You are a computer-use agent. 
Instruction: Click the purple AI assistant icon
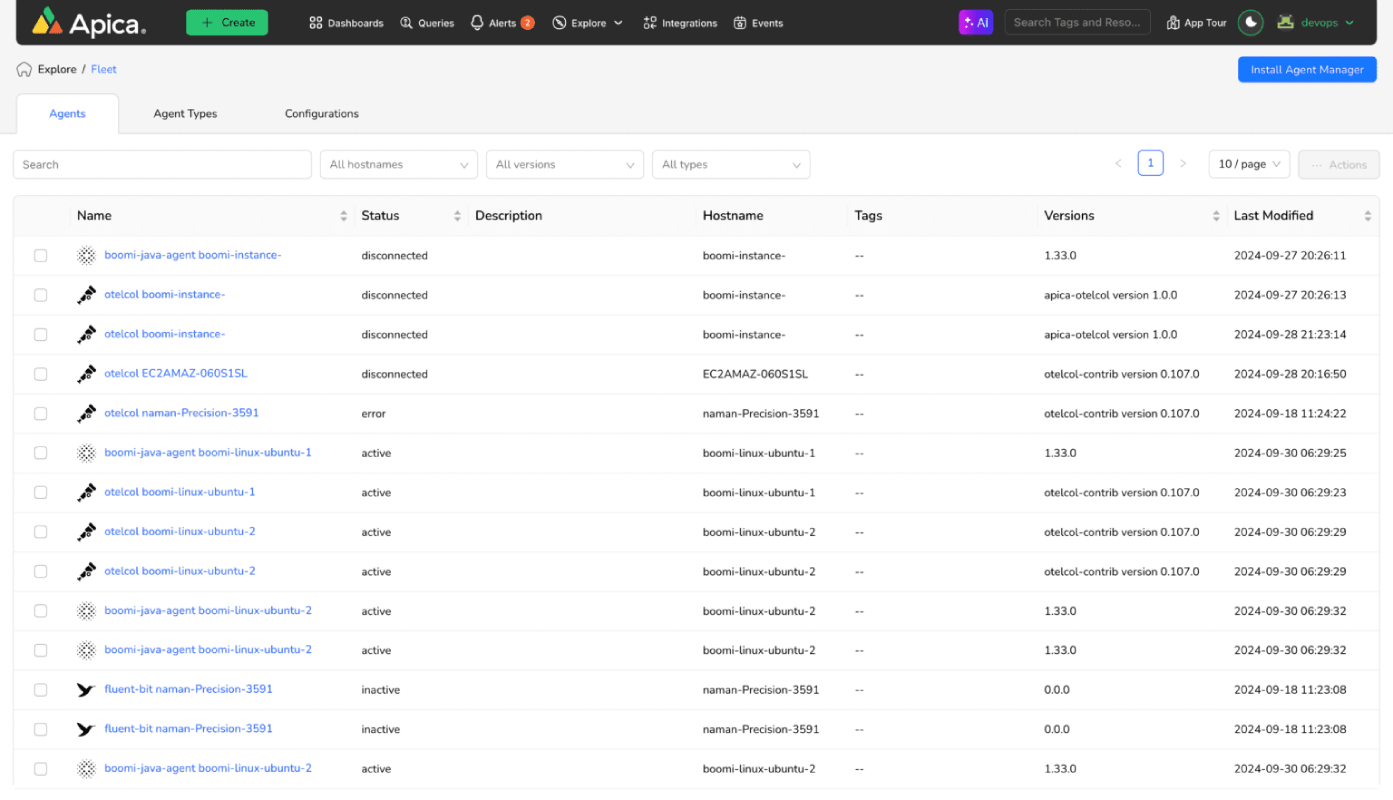click(x=975, y=22)
